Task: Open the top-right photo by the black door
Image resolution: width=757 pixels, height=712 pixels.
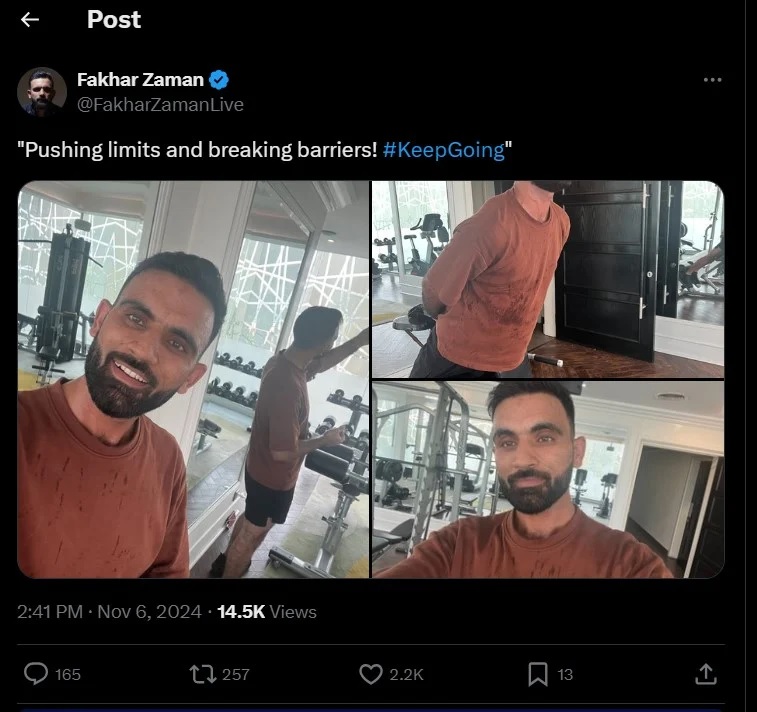Action: pos(548,279)
